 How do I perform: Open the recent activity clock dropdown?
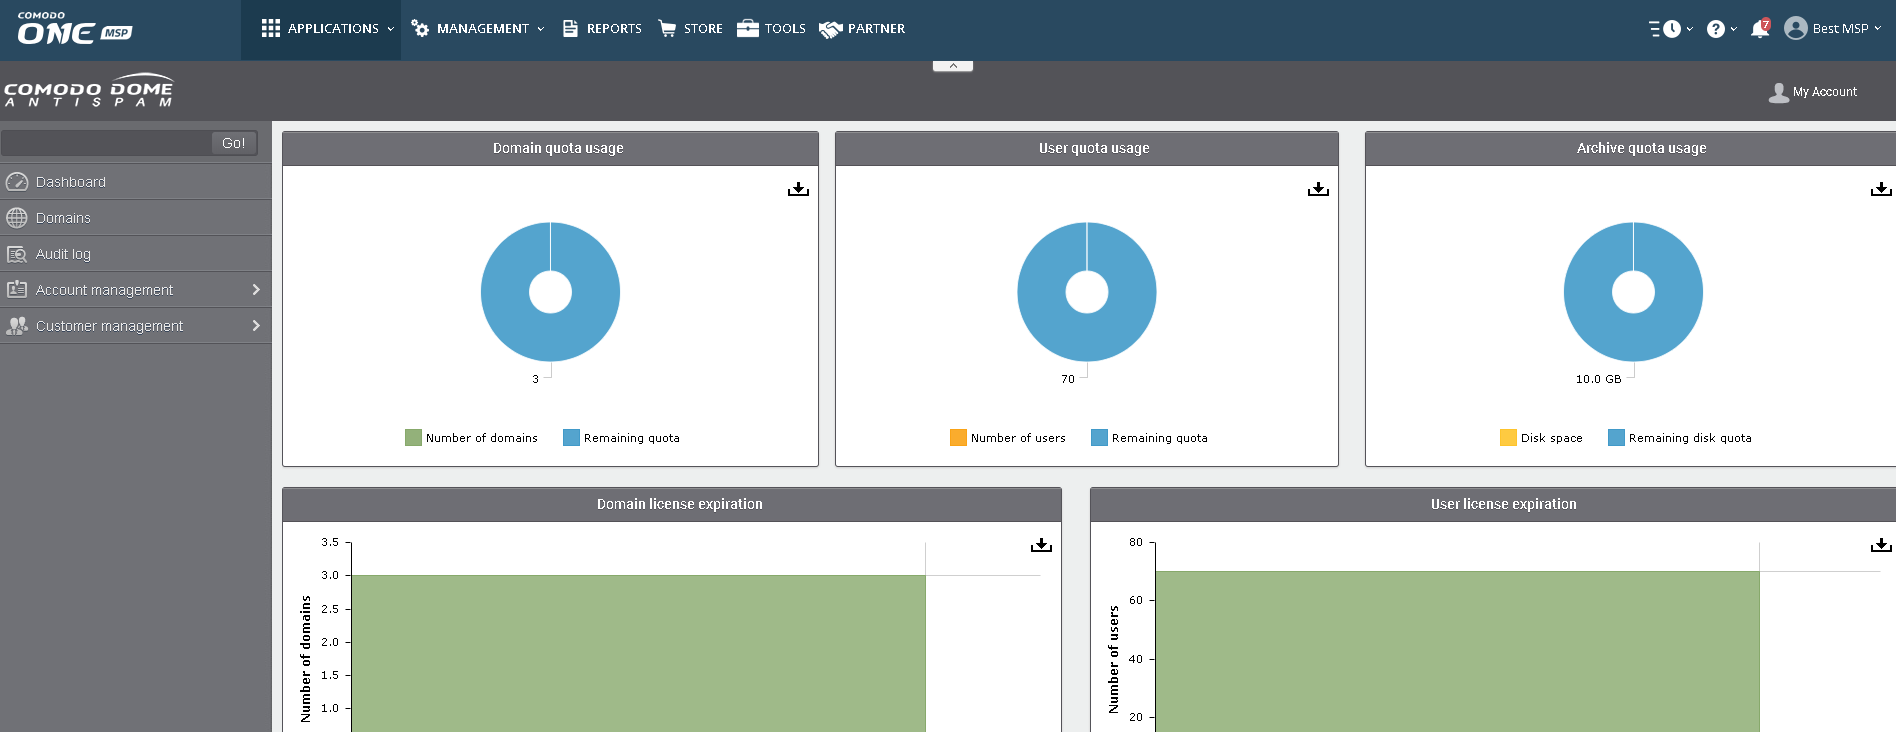point(1671,29)
